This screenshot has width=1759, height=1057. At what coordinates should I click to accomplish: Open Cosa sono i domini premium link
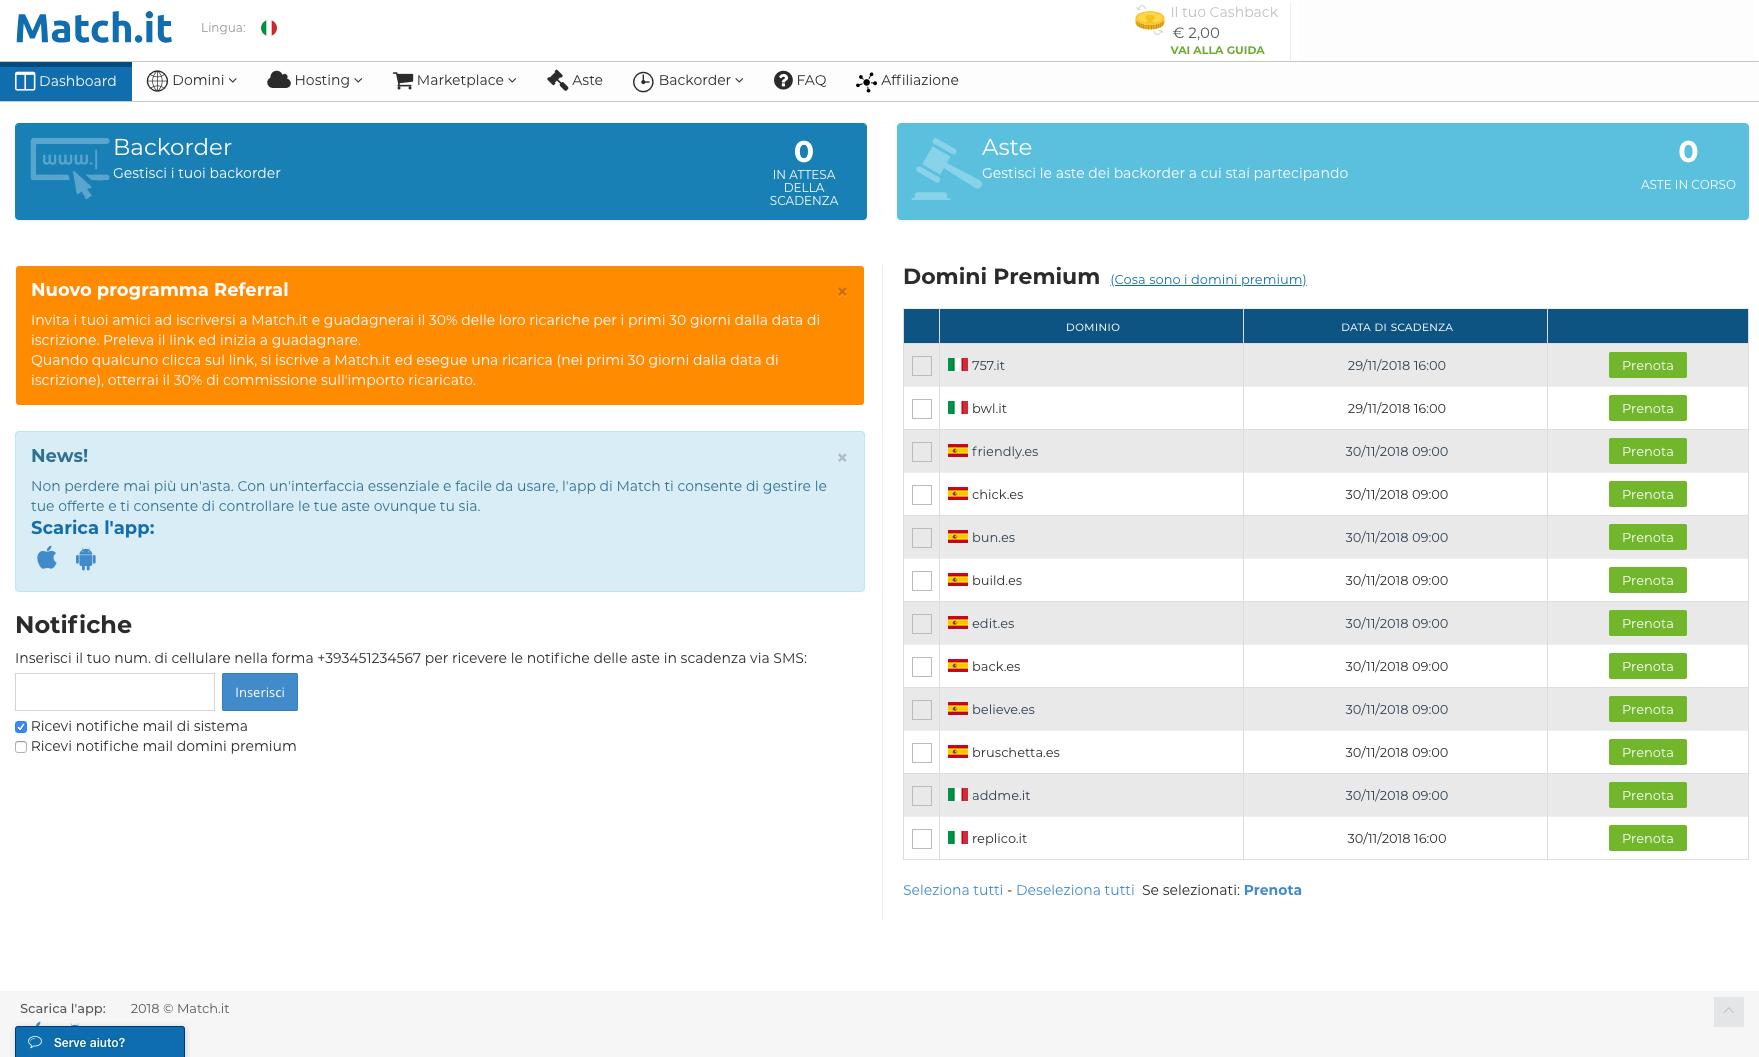coord(1208,280)
